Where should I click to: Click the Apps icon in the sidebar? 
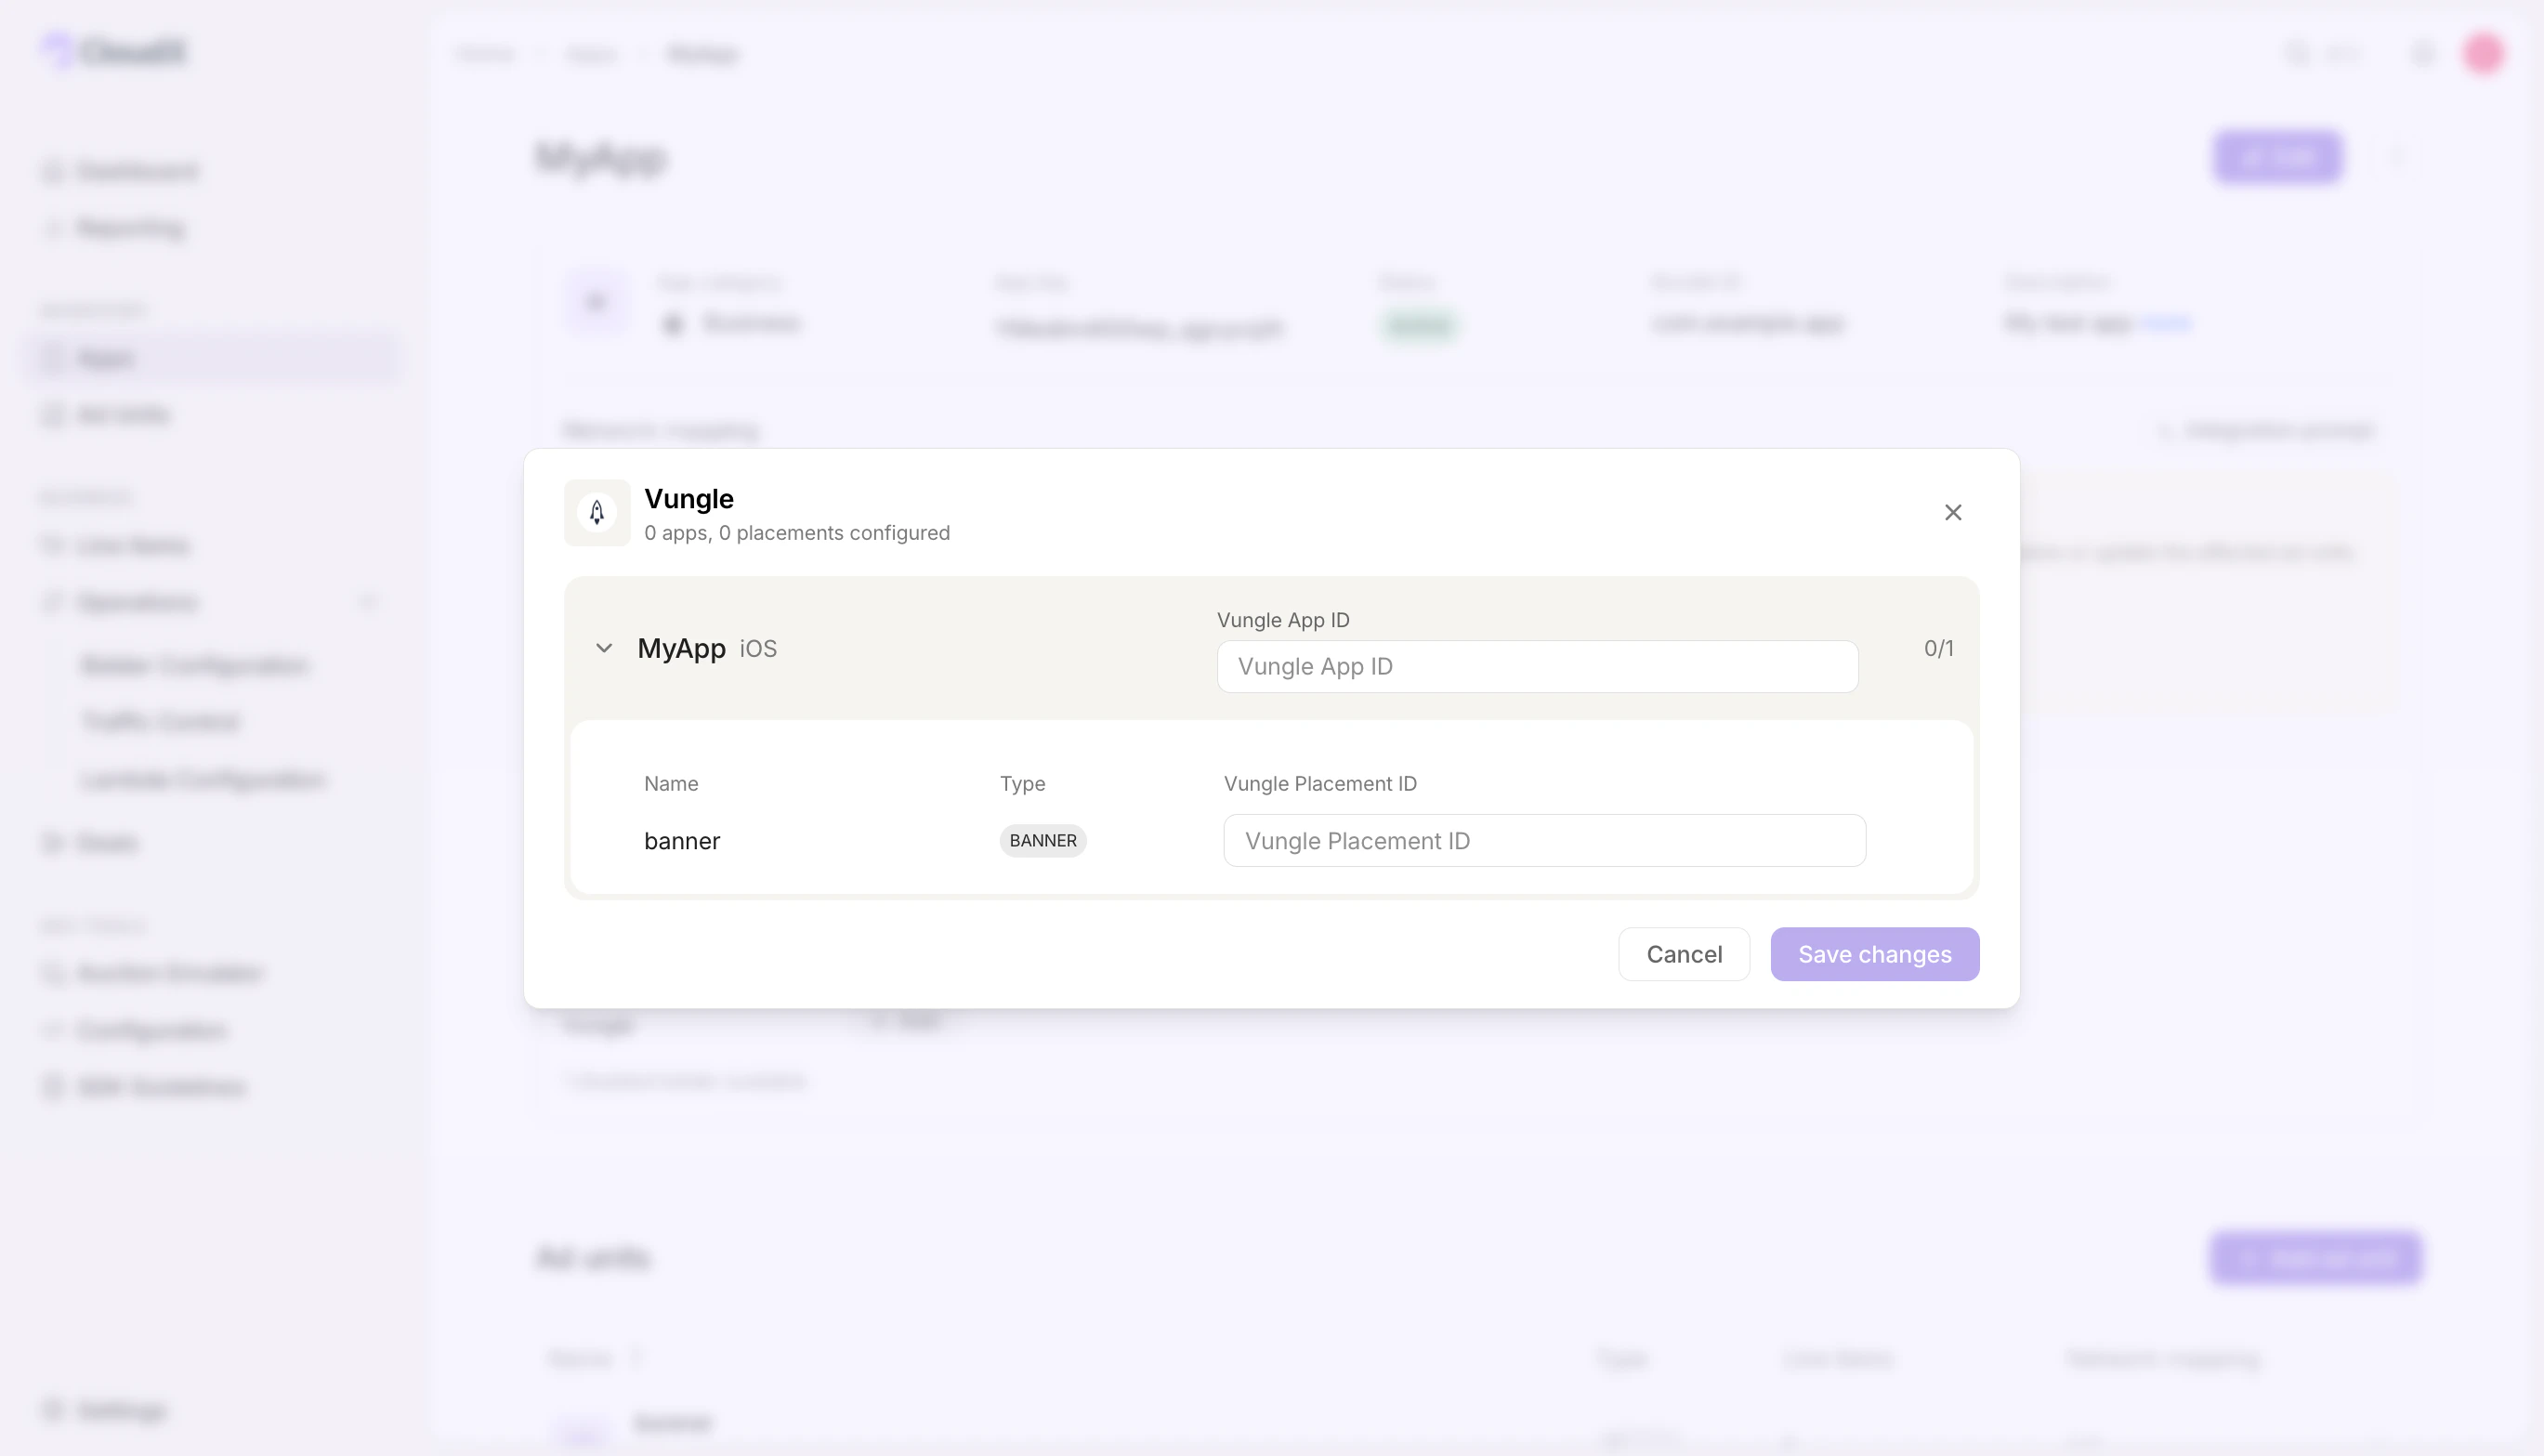[52, 358]
